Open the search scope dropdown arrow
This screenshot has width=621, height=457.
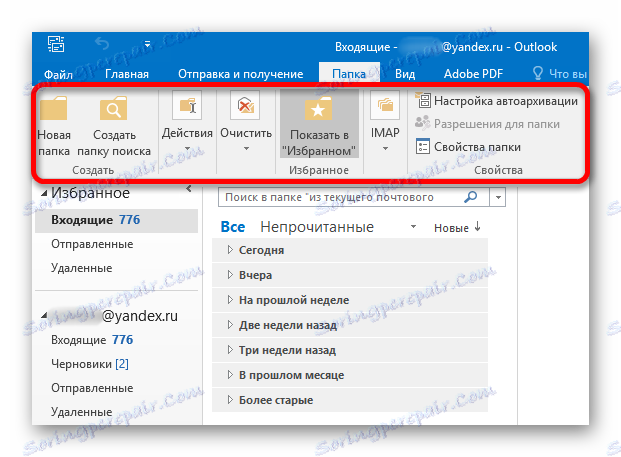498,197
